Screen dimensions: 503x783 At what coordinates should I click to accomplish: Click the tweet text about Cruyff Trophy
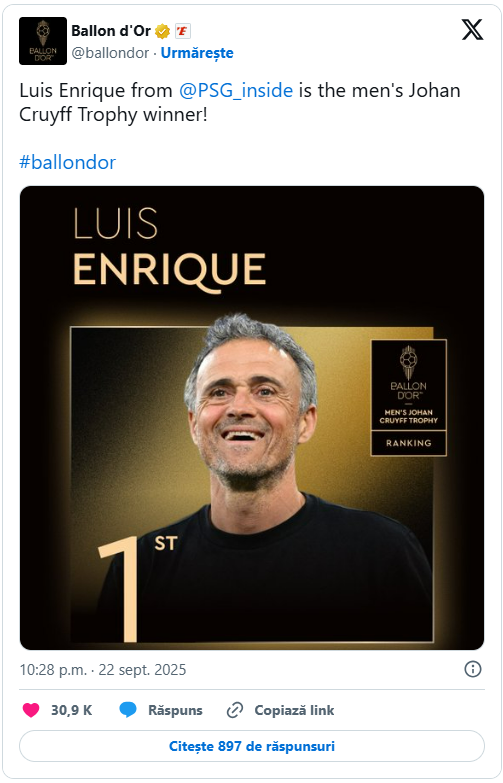tap(240, 102)
